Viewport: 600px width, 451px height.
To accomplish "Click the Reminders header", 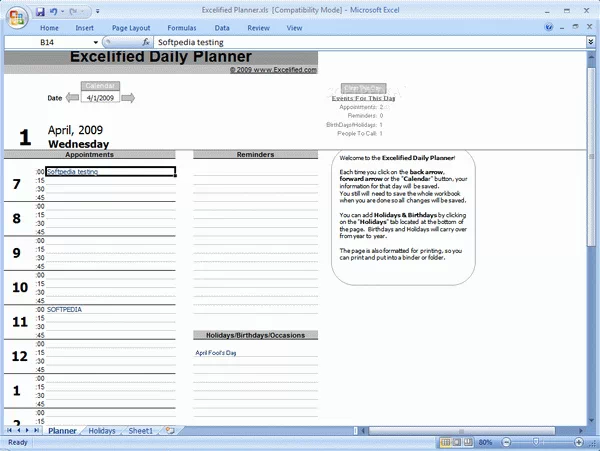I will pyautogui.click(x=255, y=155).
